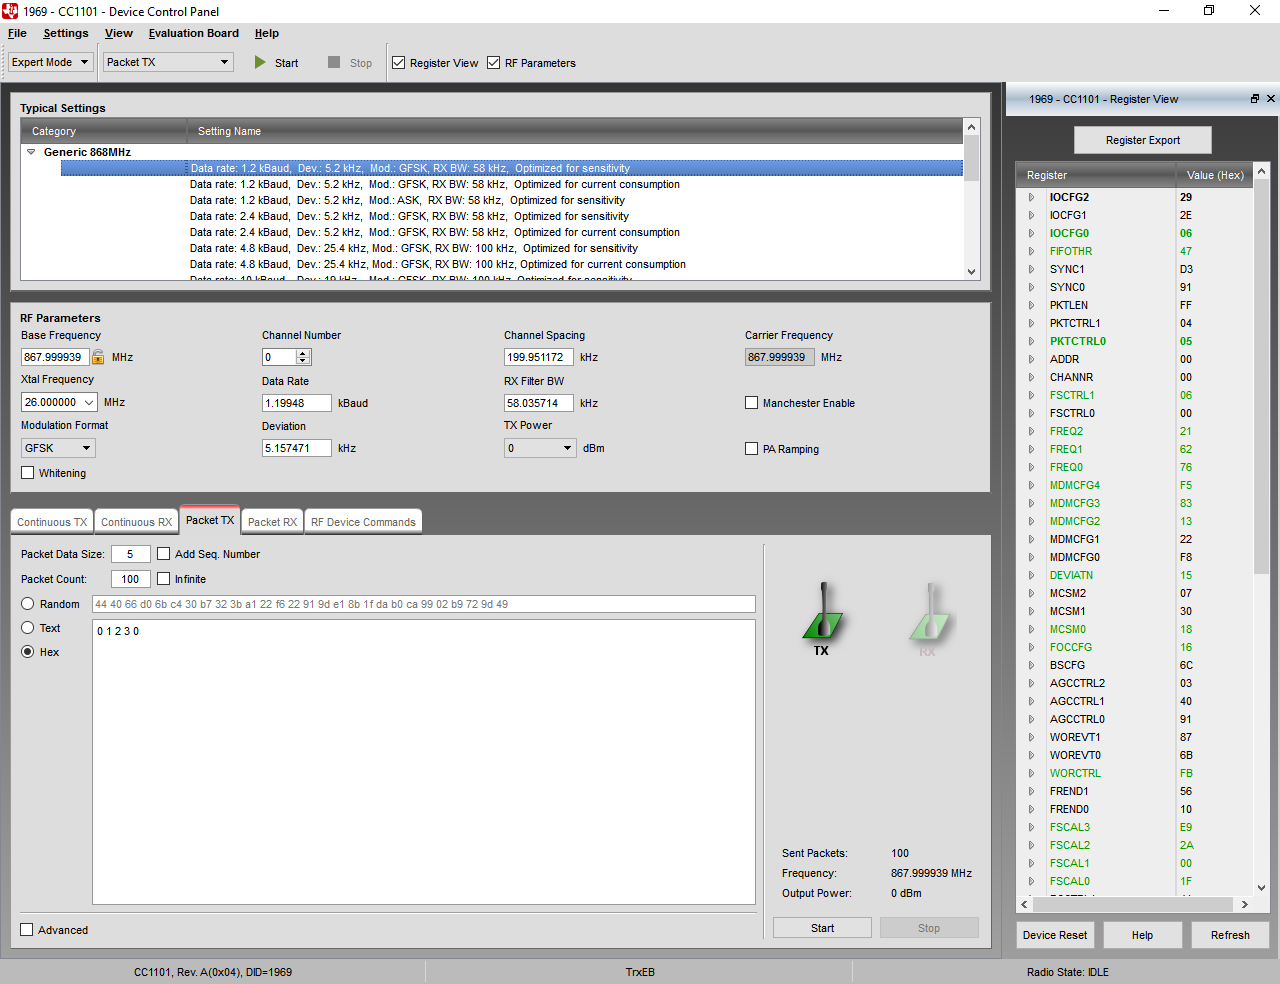Click the grayed RX antenna graphic
Screen dimensions: 1280x984
pos(928,615)
